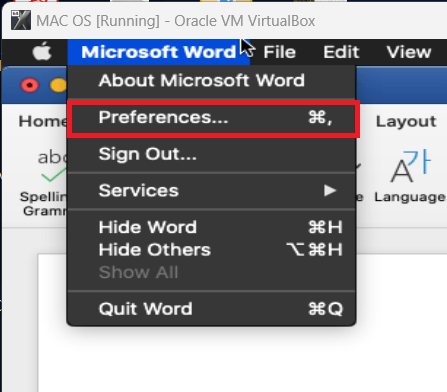Screen dimensions: 447x392
Task: Click the VirtualBox title bar text
Action: pos(175,21)
